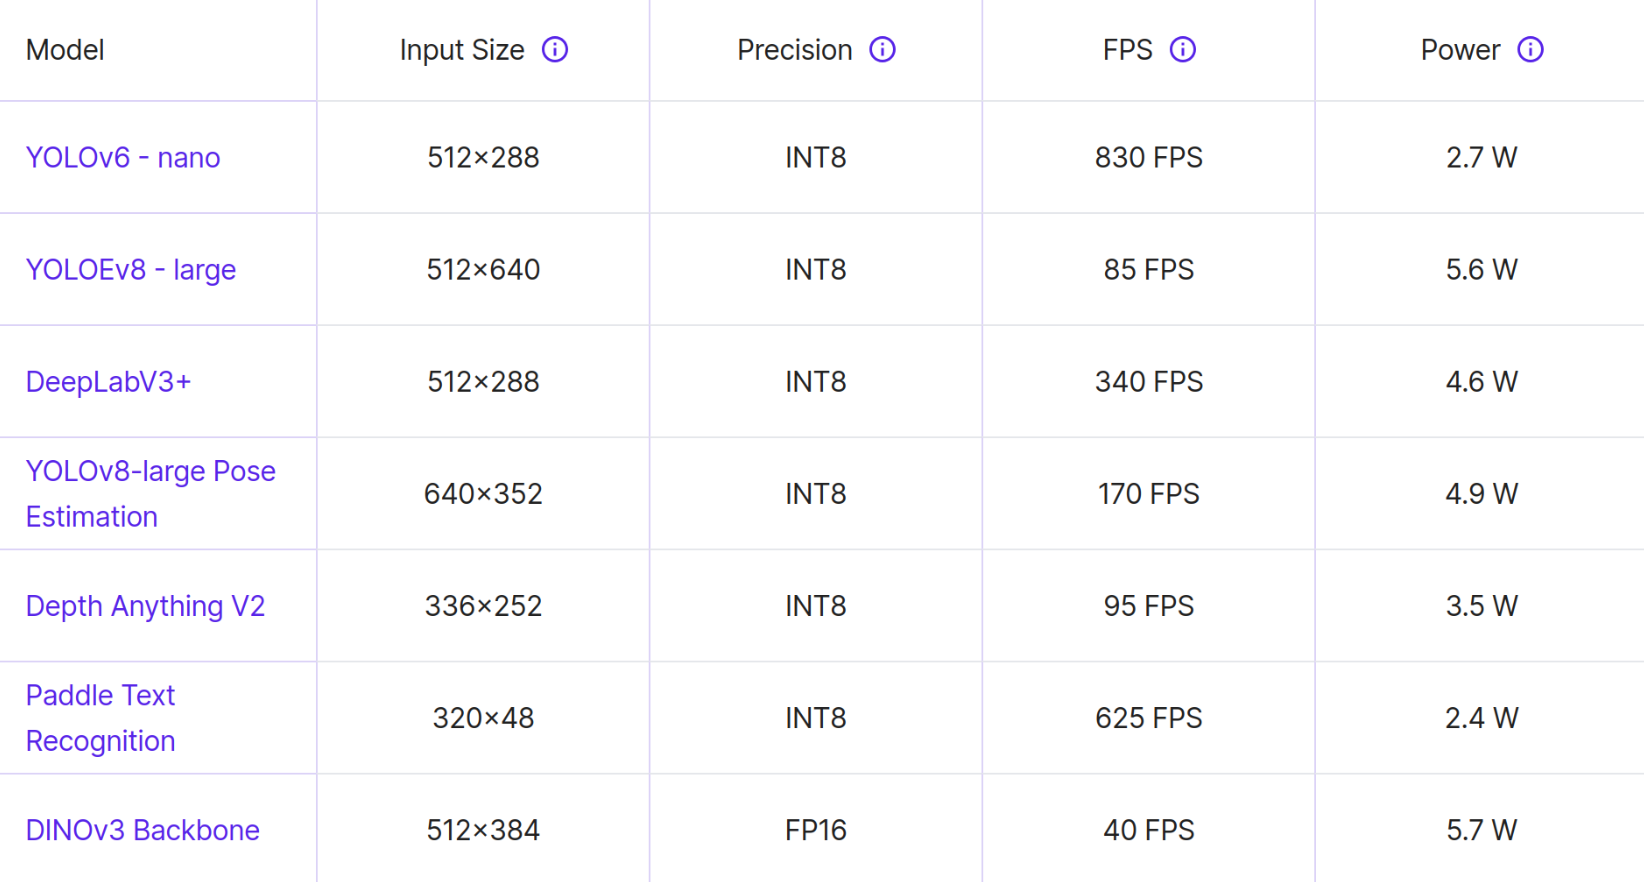Click the 830 FPS cell
This screenshot has height=882, width=1644.
[1148, 158]
